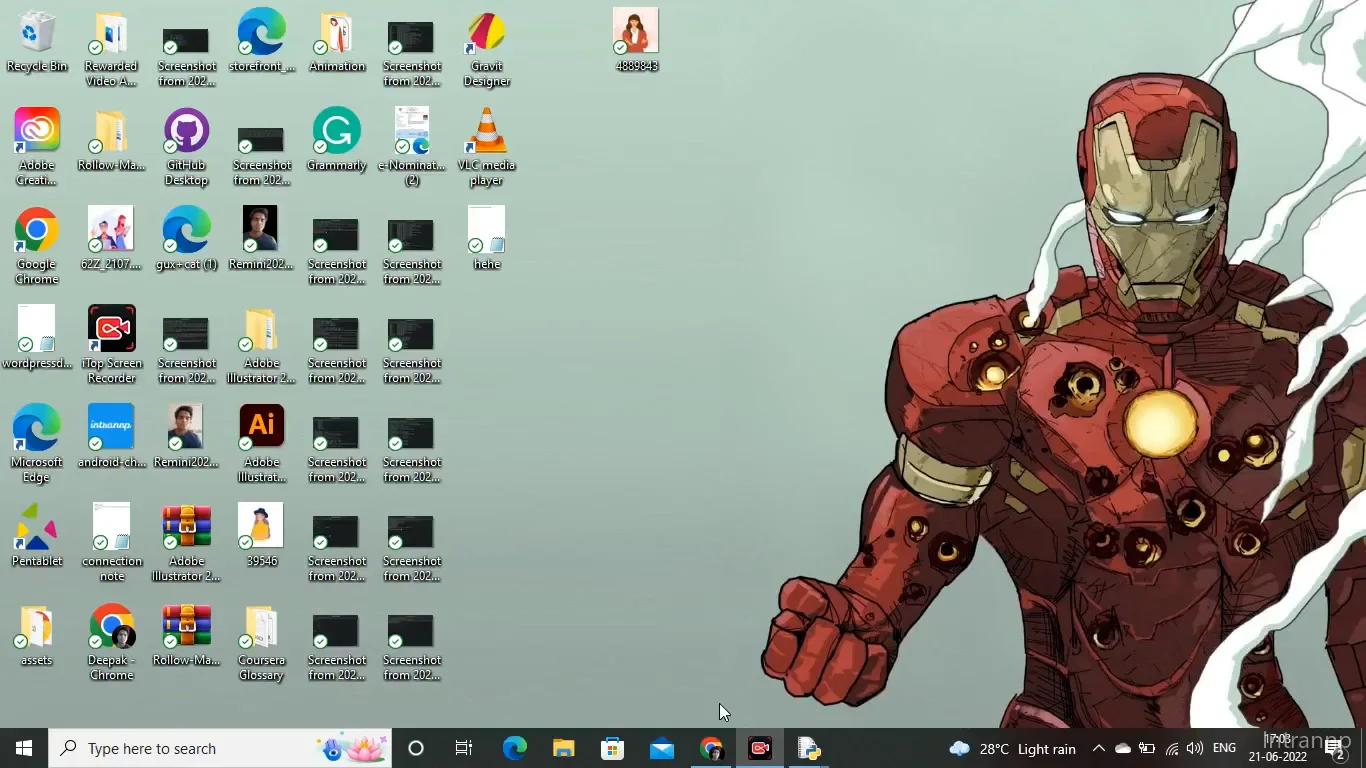The width and height of the screenshot is (1366, 768).
Task: Open File Explorer from the taskbar
Action: pos(563,748)
